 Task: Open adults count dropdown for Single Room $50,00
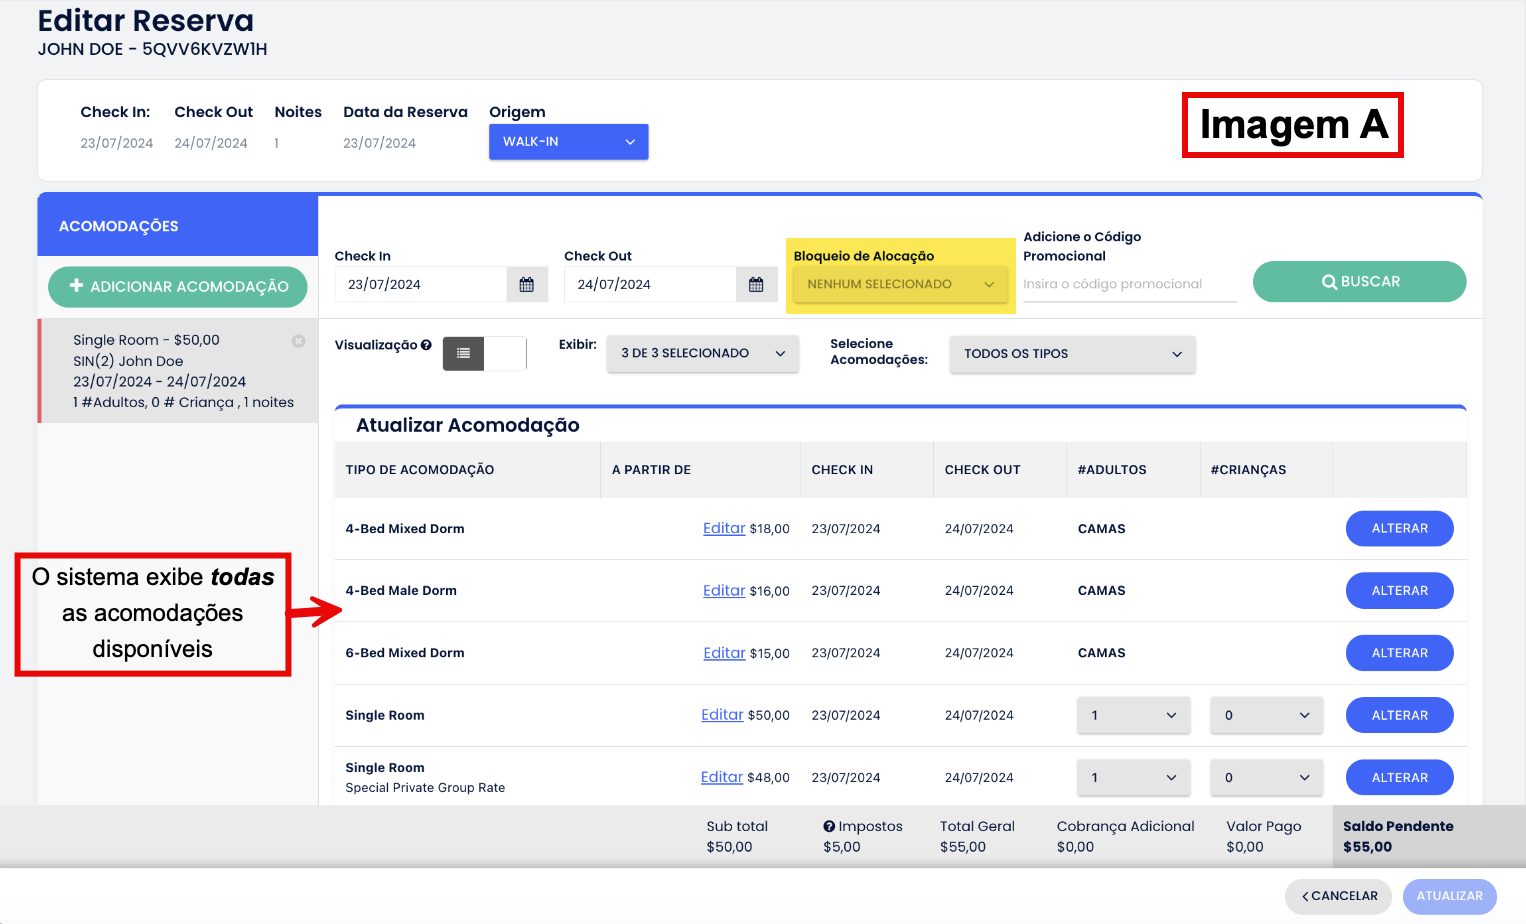(1133, 715)
